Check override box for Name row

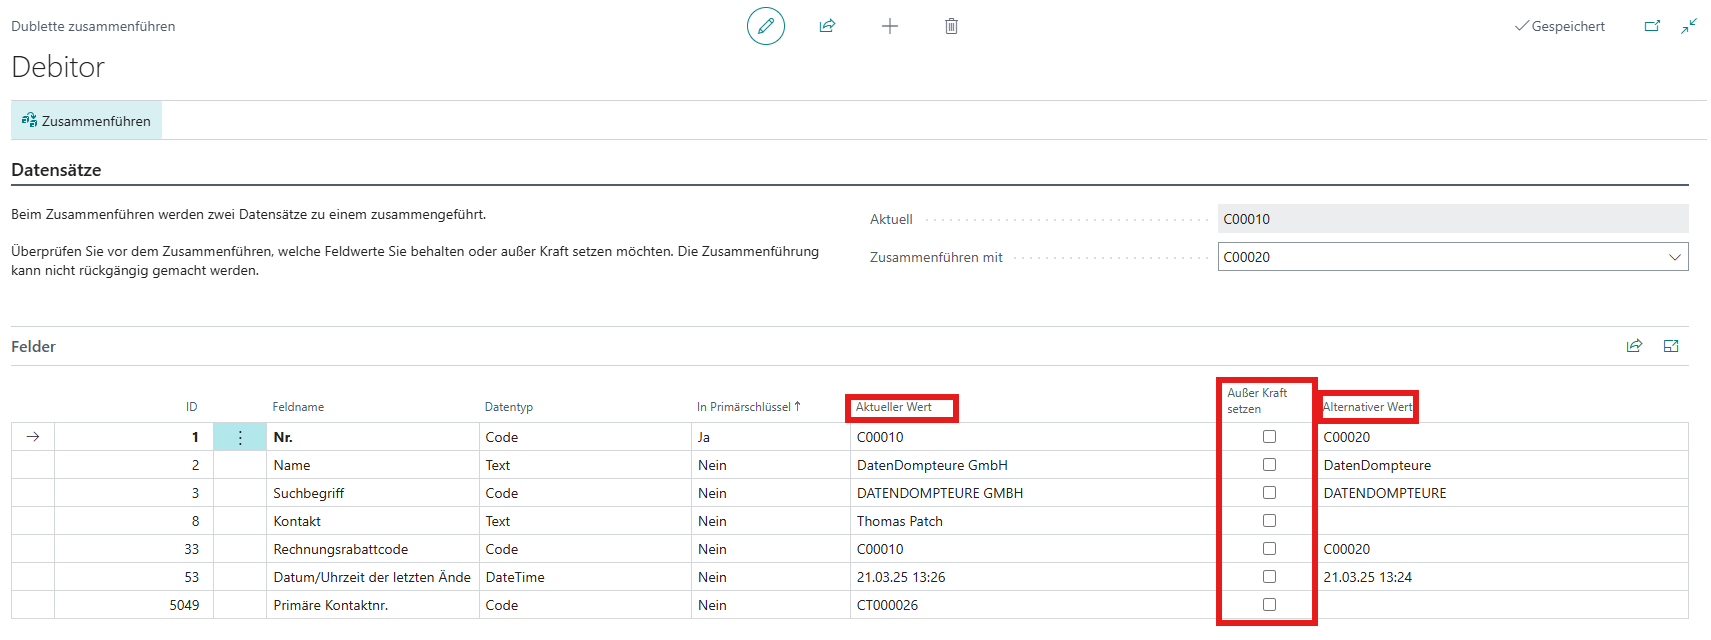[x=1269, y=465]
